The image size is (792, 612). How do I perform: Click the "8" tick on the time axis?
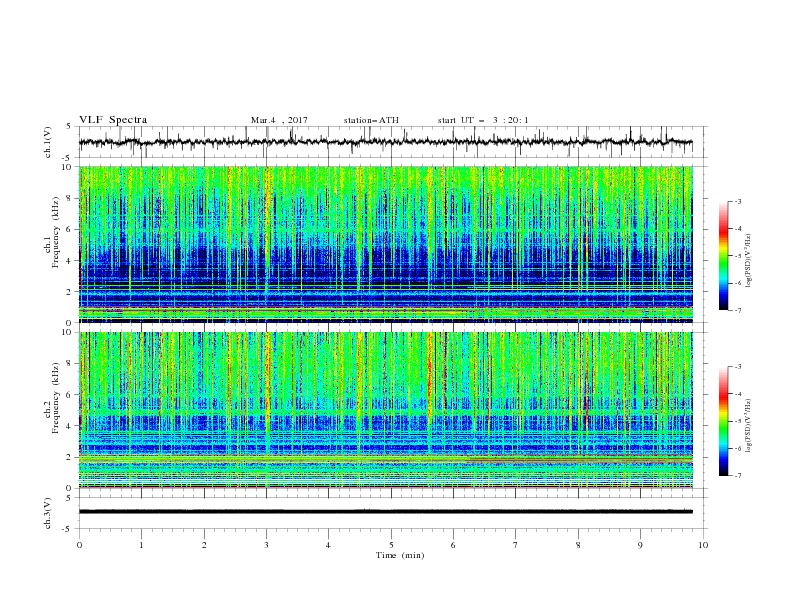point(578,545)
